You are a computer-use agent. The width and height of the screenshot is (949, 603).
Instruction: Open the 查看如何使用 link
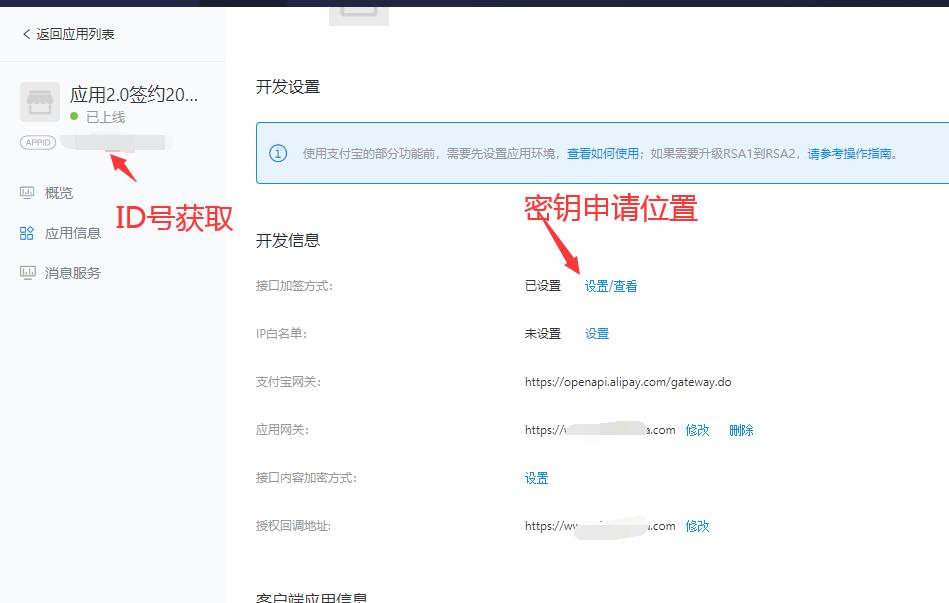602,154
